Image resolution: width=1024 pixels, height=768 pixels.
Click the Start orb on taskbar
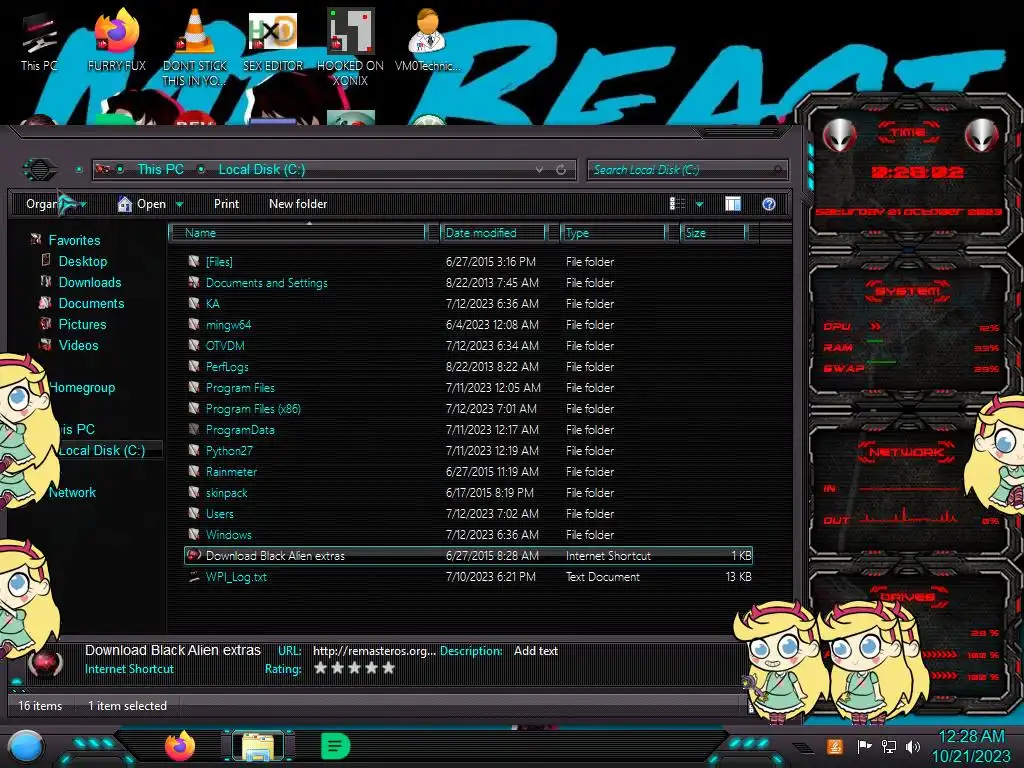point(26,746)
